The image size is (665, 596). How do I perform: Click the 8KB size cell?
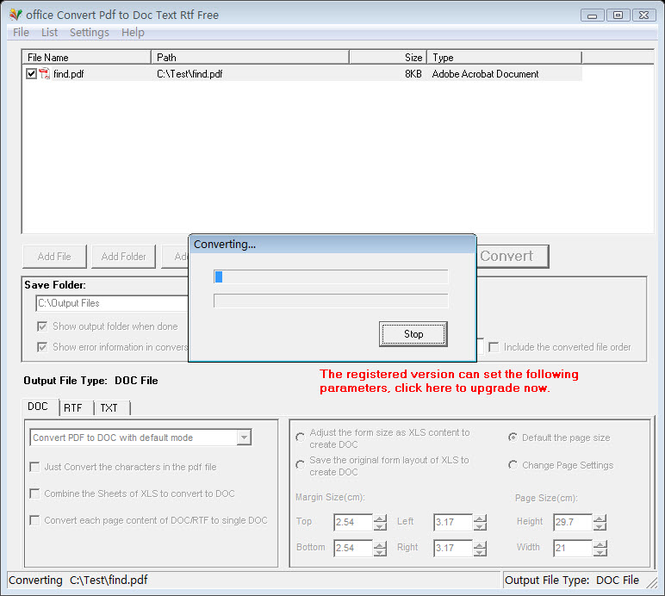(x=413, y=74)
